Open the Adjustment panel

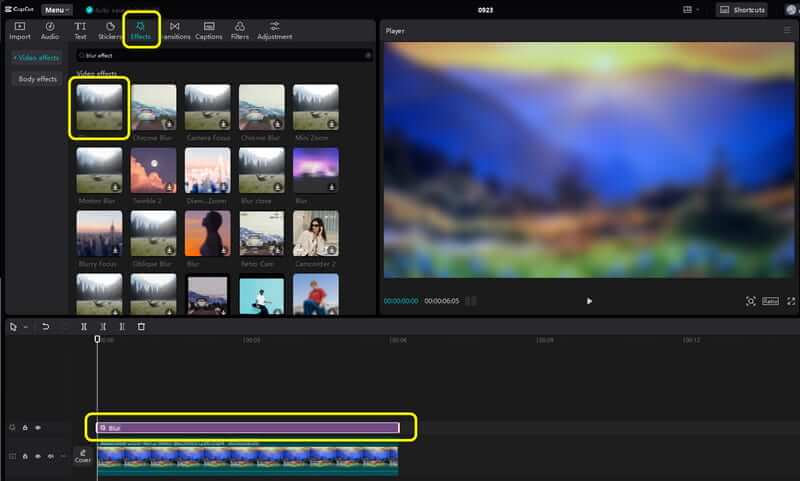274,30
